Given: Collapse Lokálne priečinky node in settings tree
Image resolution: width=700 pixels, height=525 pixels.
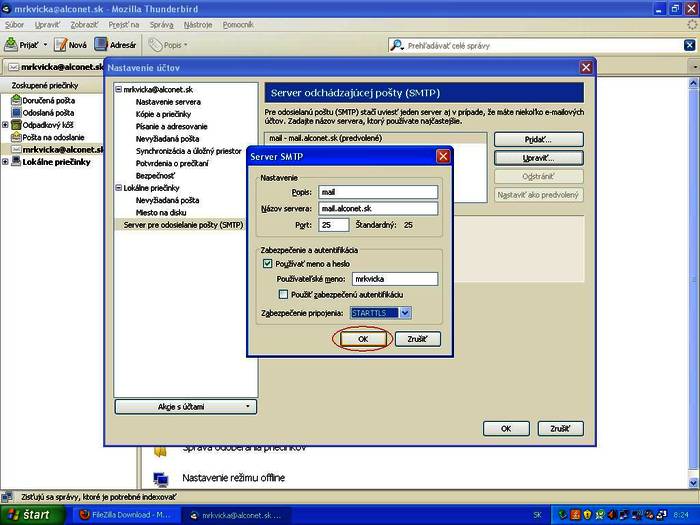Looking at the screenshot, I should (119, 188).
